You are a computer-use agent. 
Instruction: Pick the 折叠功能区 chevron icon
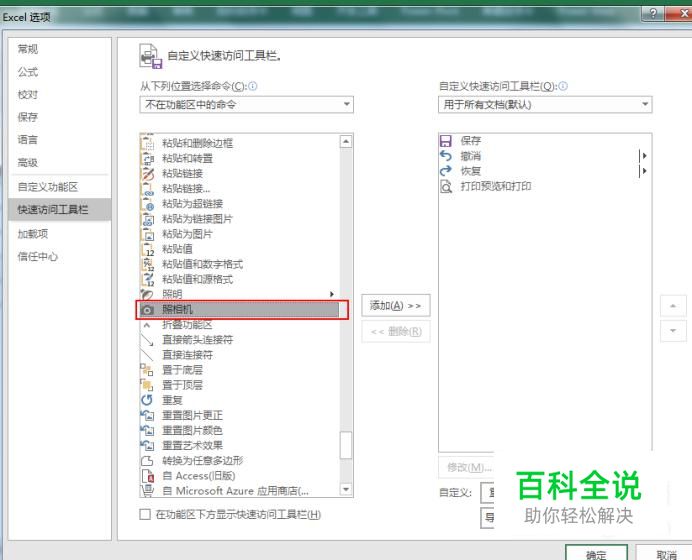coord(147,325)
